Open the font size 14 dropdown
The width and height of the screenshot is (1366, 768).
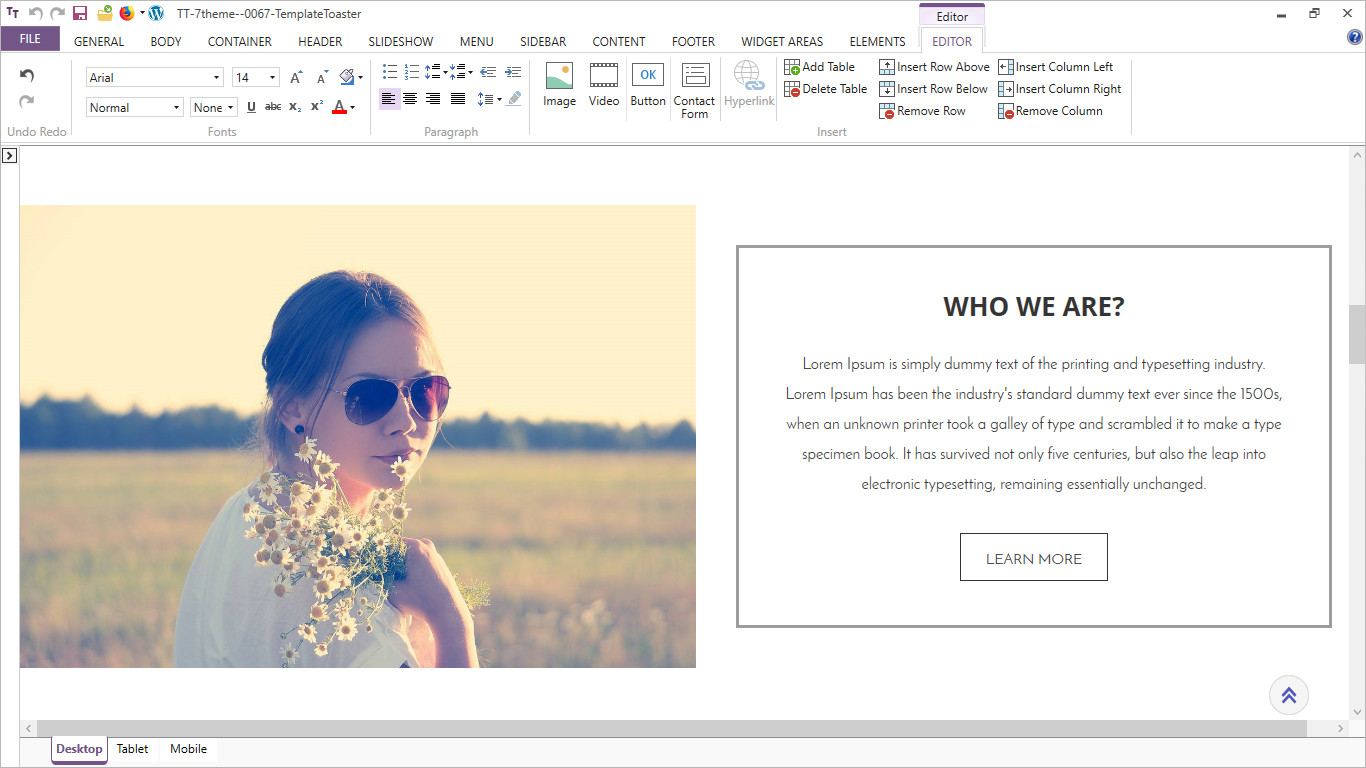point(272,78)
